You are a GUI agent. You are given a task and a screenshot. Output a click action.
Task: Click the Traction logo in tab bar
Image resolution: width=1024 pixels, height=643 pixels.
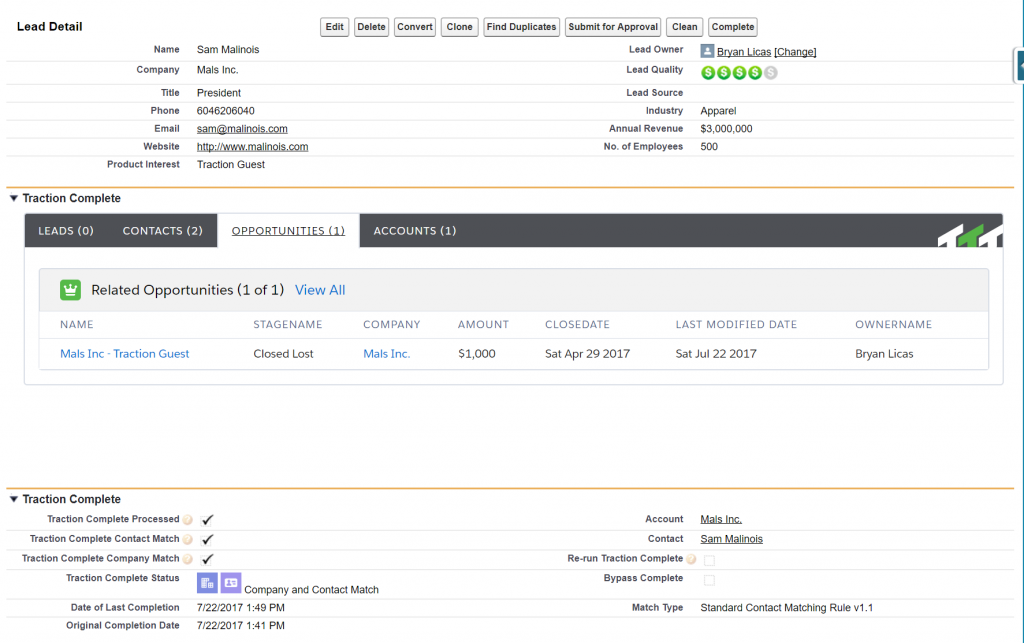(x=970, y=236)
